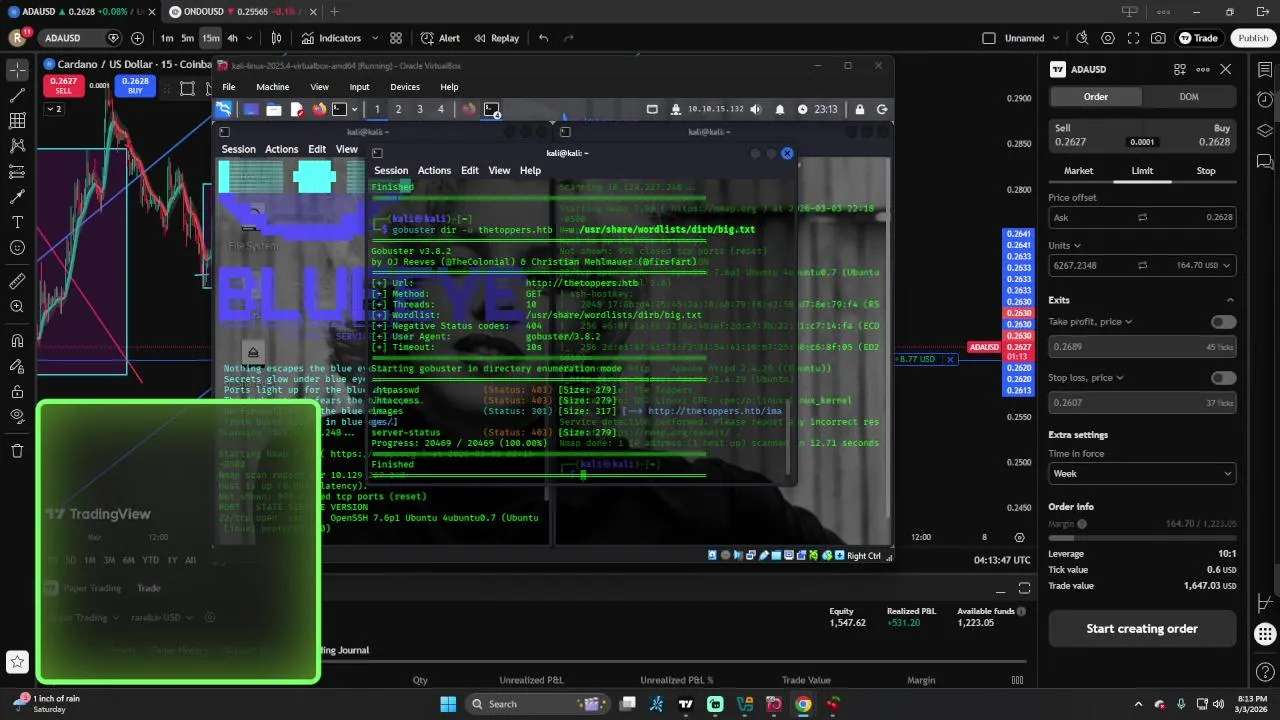Open the Units type dropdown
1280x720 pixels.
tap(1065, 245)
